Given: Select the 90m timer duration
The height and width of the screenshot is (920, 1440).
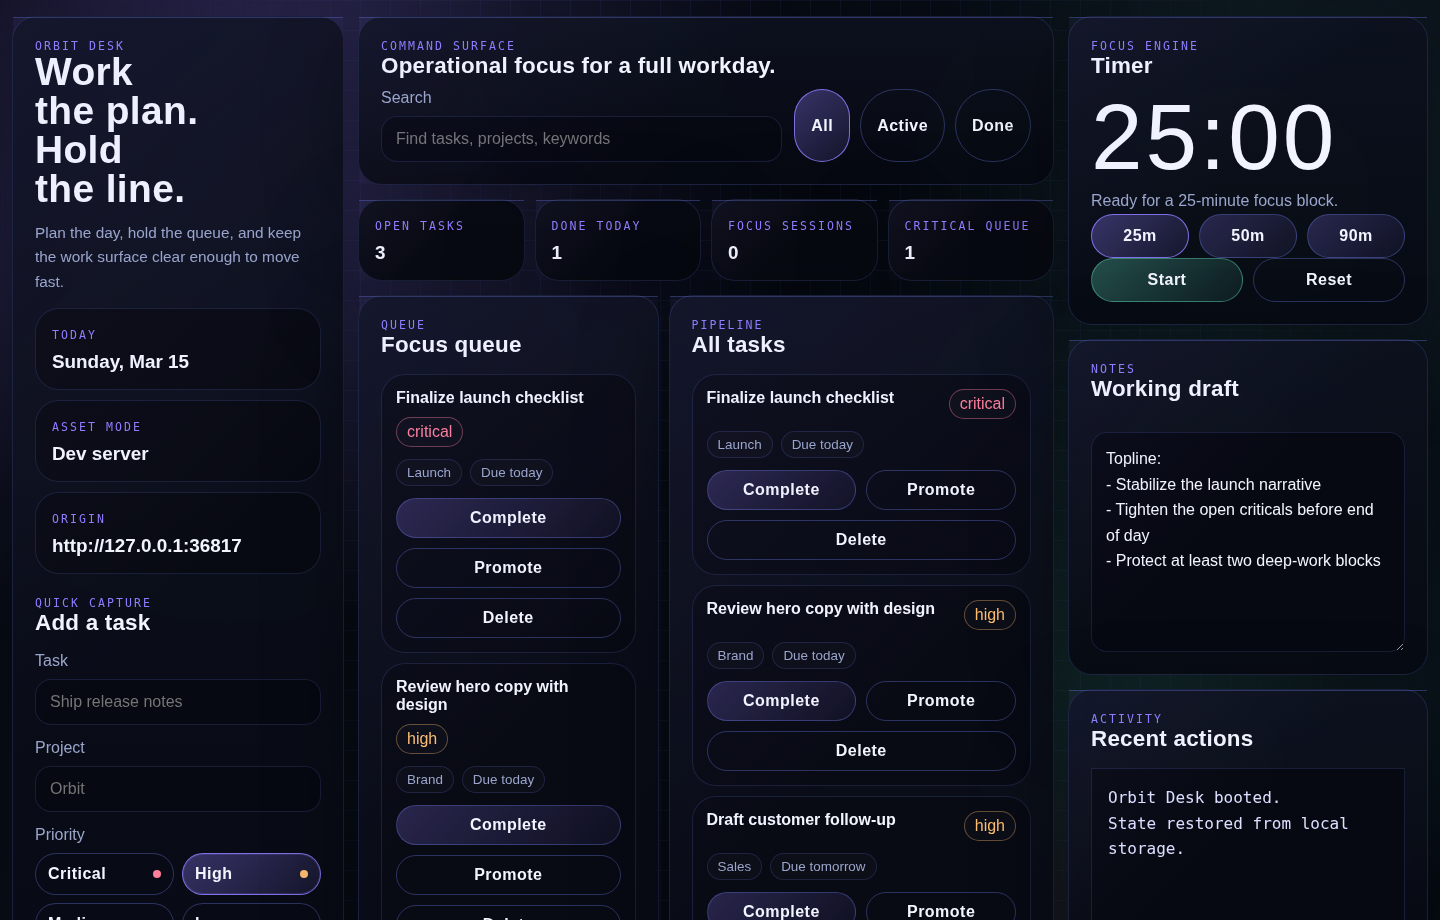Looking at the screenshot, I should pos(1356,235).
